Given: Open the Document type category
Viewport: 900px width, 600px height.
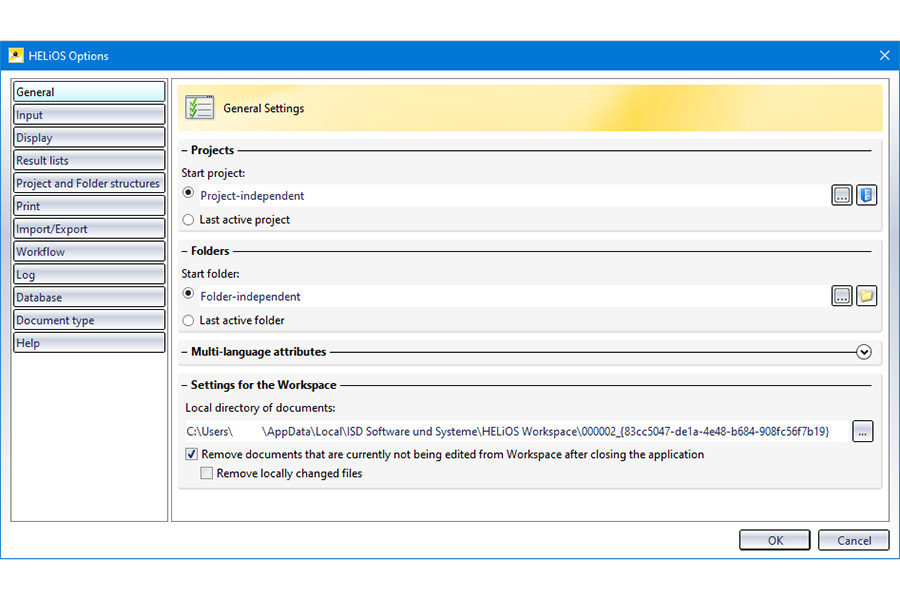Looking at the screenshot, I should (x=89, y=320).
